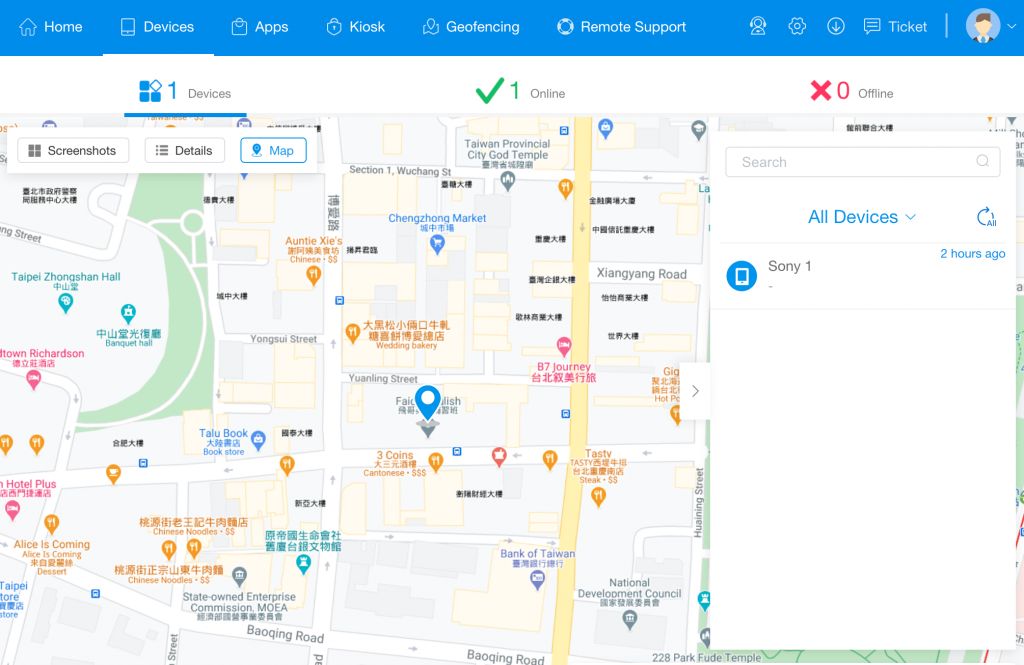Click the Wedding bakery marker
This screenshot has height=665, width=1024.
353,333
